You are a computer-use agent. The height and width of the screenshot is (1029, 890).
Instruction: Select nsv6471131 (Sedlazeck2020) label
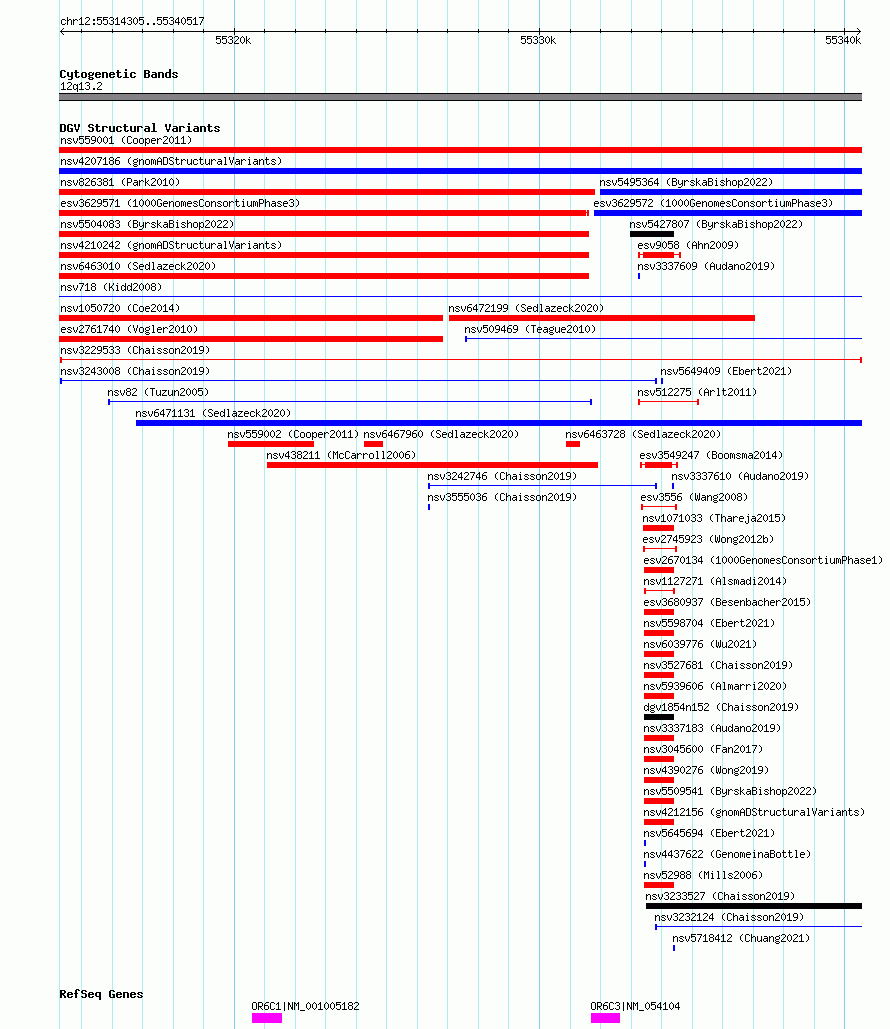213,413
